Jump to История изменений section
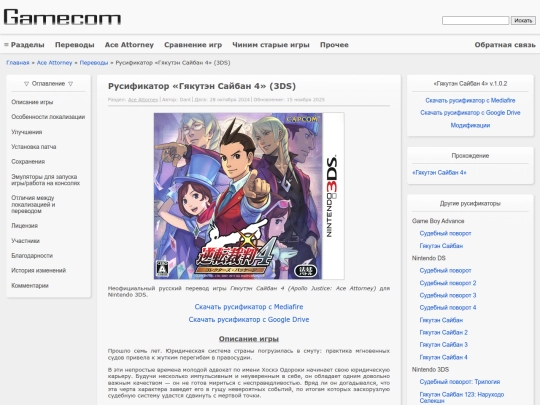The height and width of the screenshot is (405, 540). [38, 270]
